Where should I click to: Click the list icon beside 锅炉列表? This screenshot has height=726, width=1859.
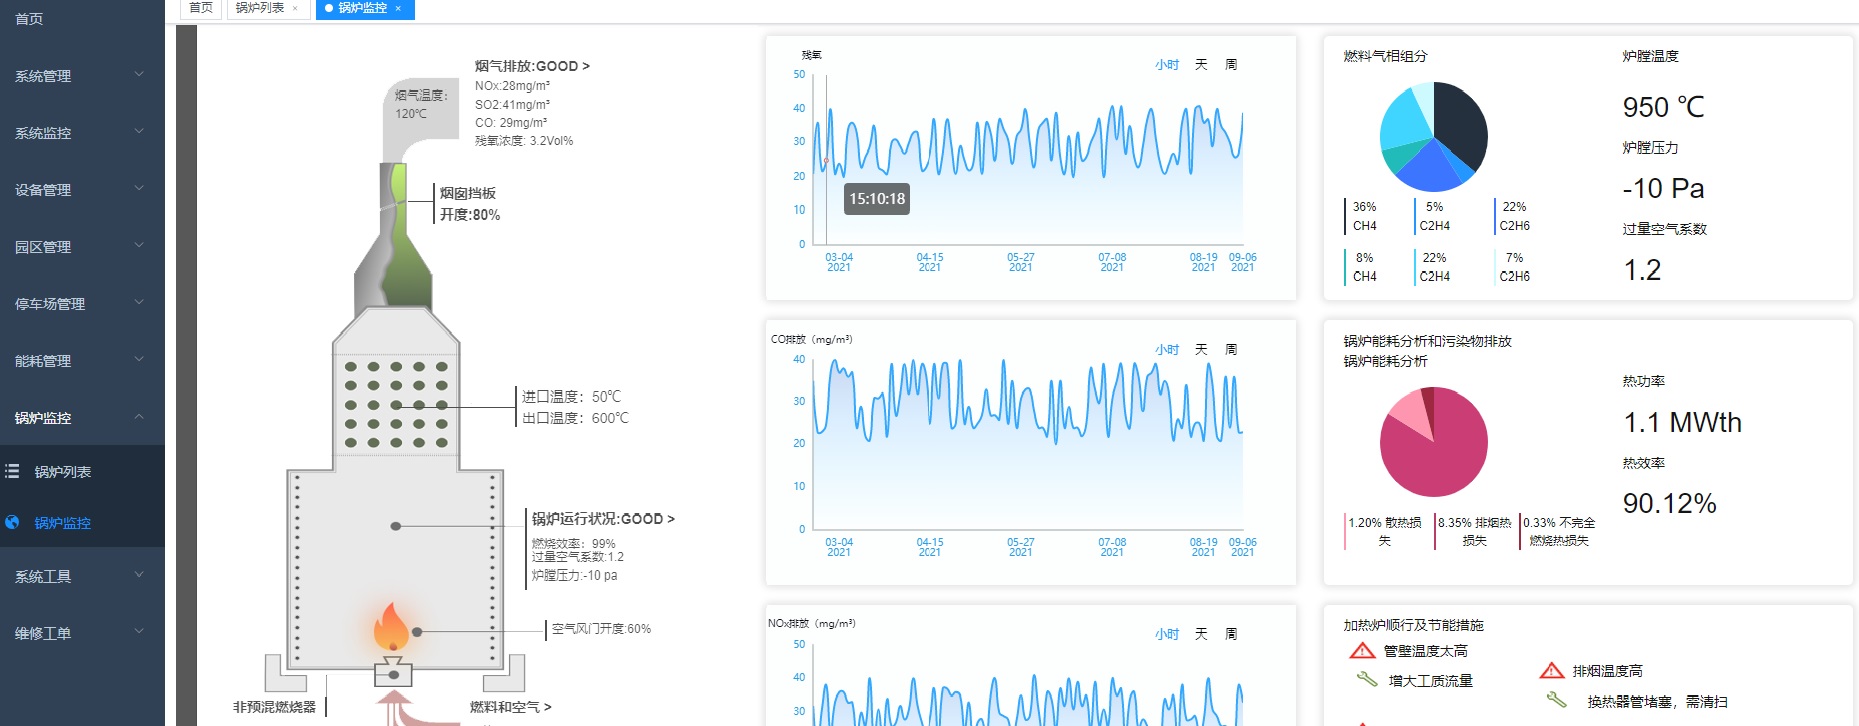coord(12,471)
